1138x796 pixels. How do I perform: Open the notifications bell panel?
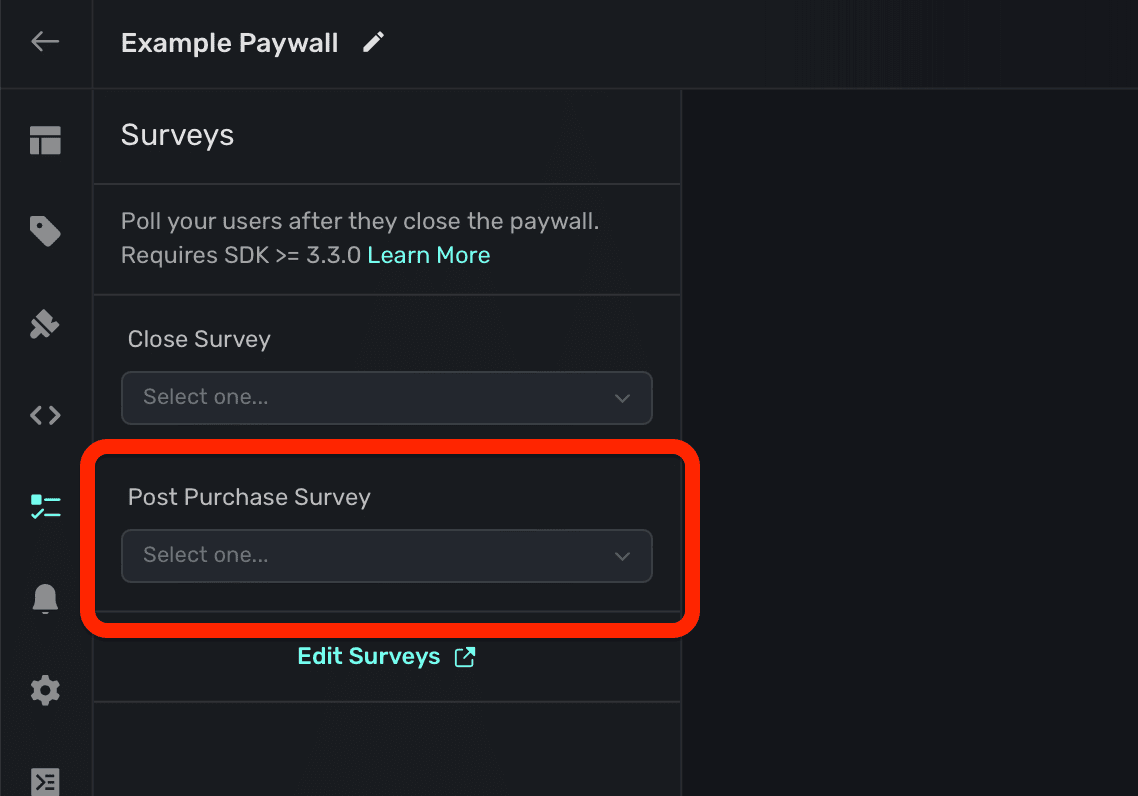[45, 598]
